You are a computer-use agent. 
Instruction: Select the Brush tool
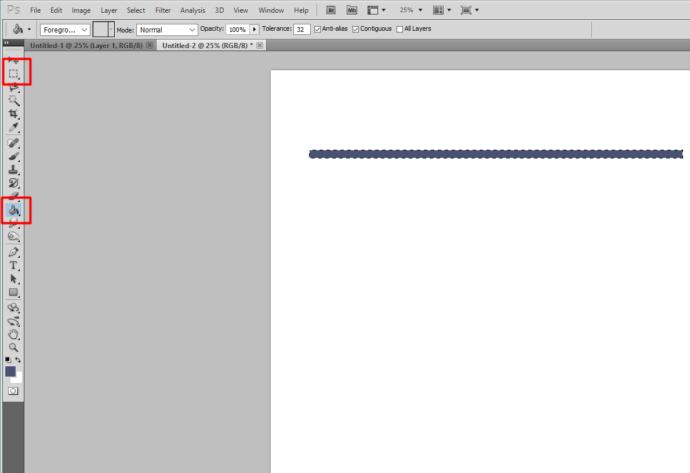(13, 156)
